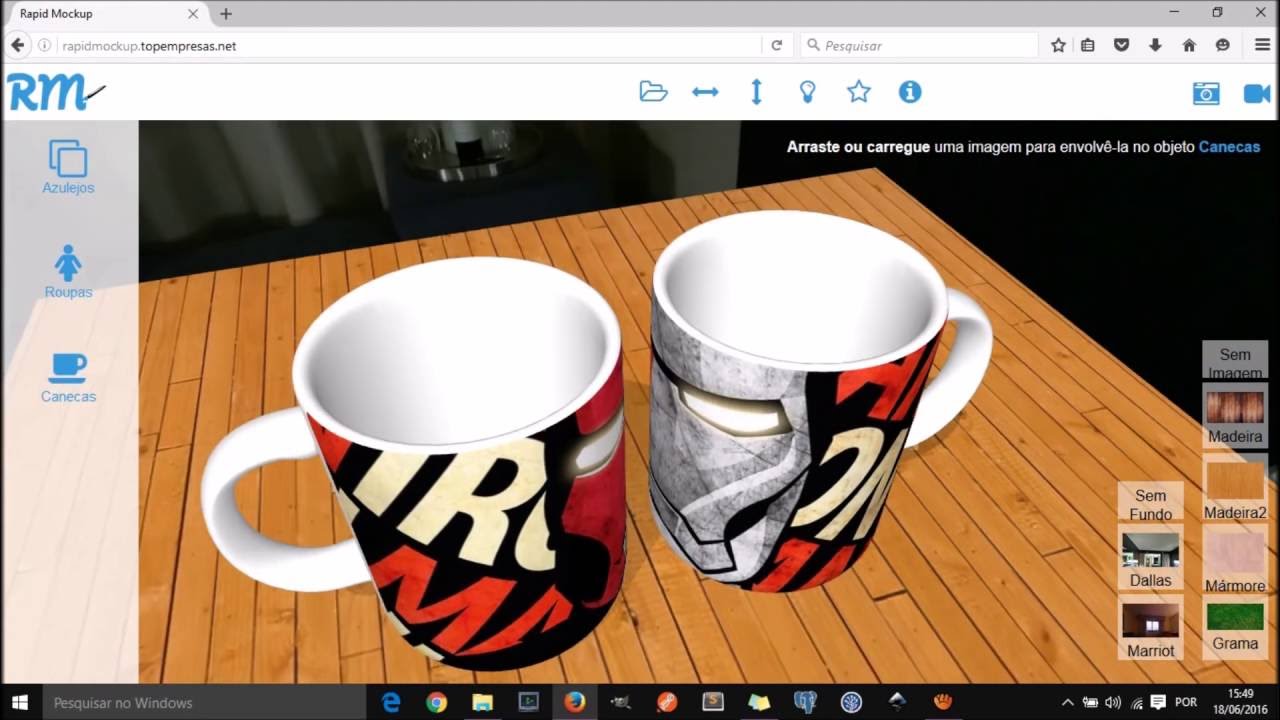Open a new browser tab
Image resolution: width=1280 pixels, height=720 pixels.
point(226,14)
